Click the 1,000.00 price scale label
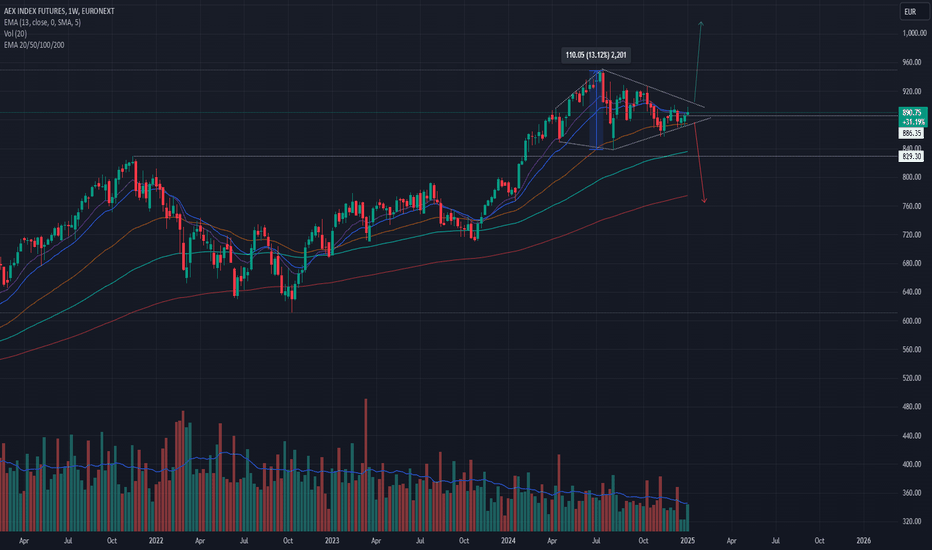This screenshot has width=932, height=550. point(914,33)
